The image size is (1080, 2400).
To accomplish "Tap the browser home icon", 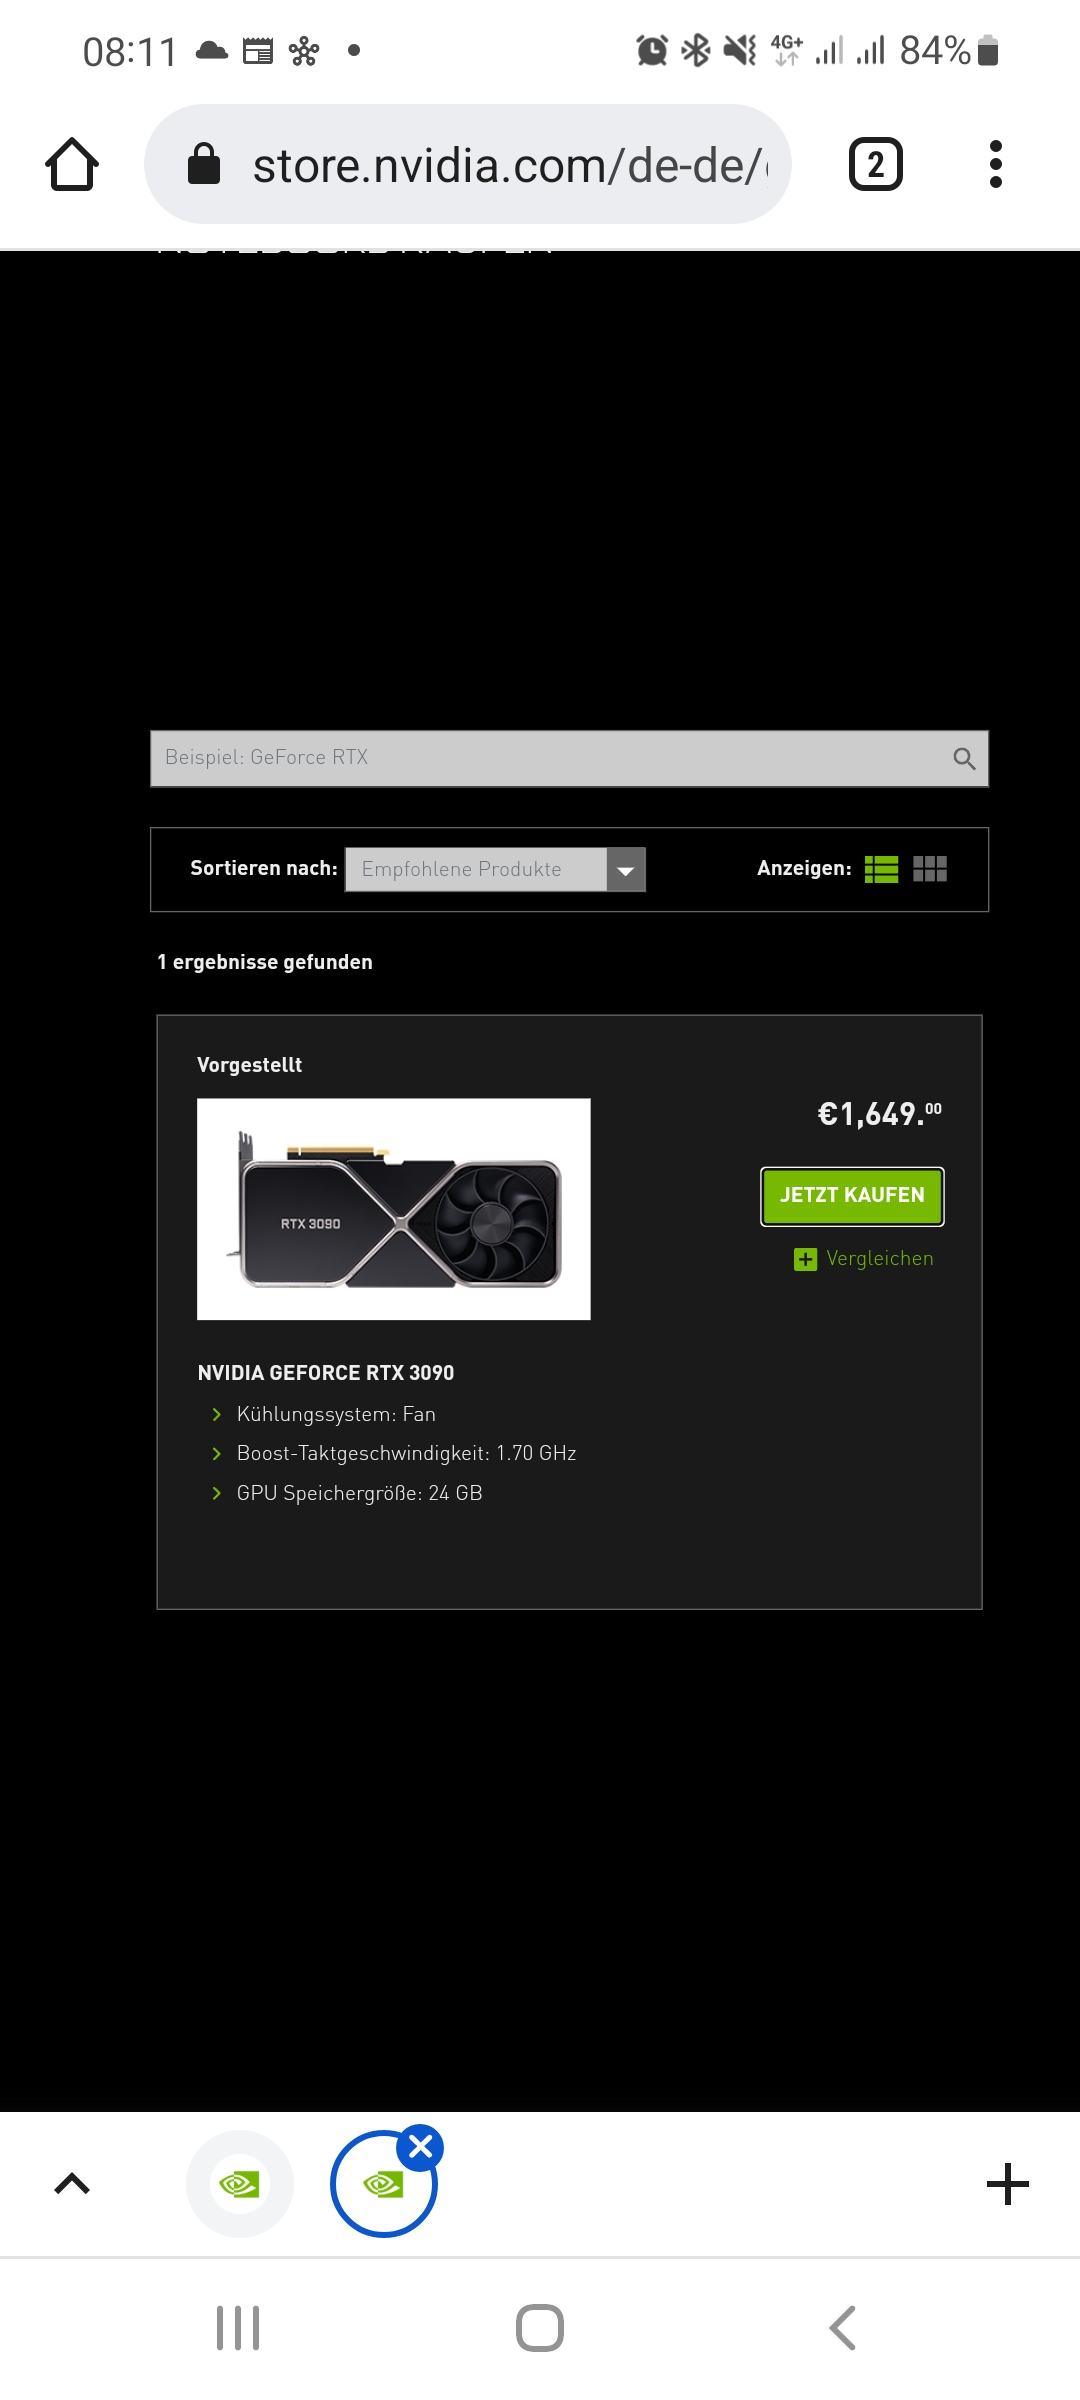I will point(72,164).
